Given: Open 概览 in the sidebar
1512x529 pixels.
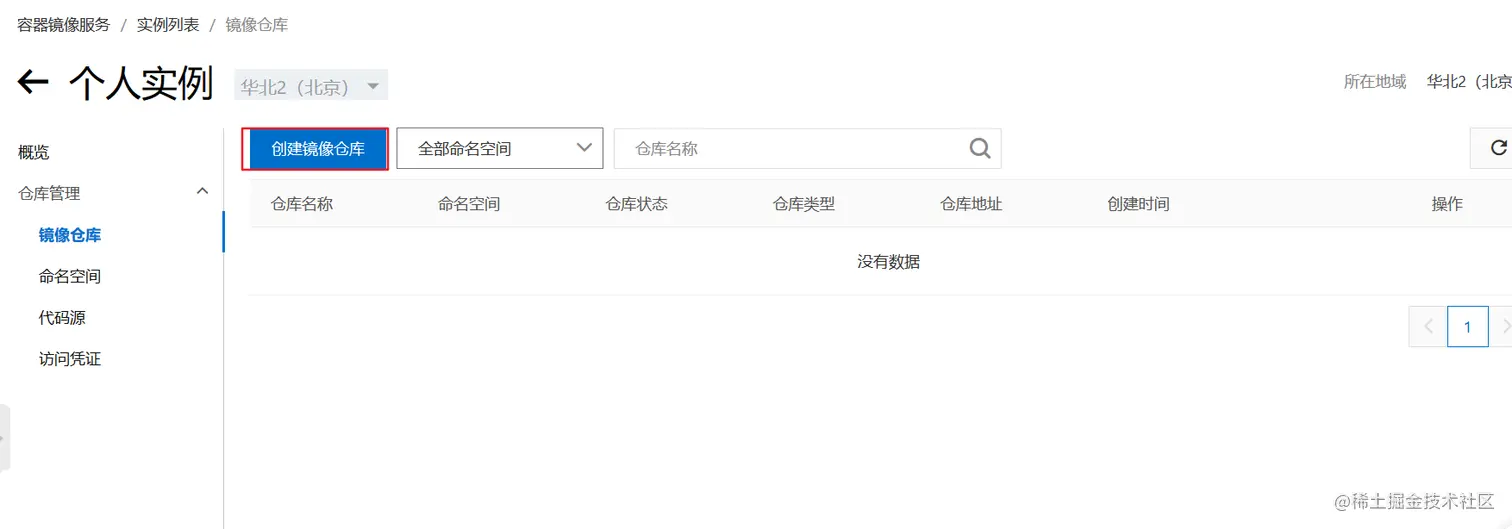Looking at the screenshot, I should click(34, 152).
